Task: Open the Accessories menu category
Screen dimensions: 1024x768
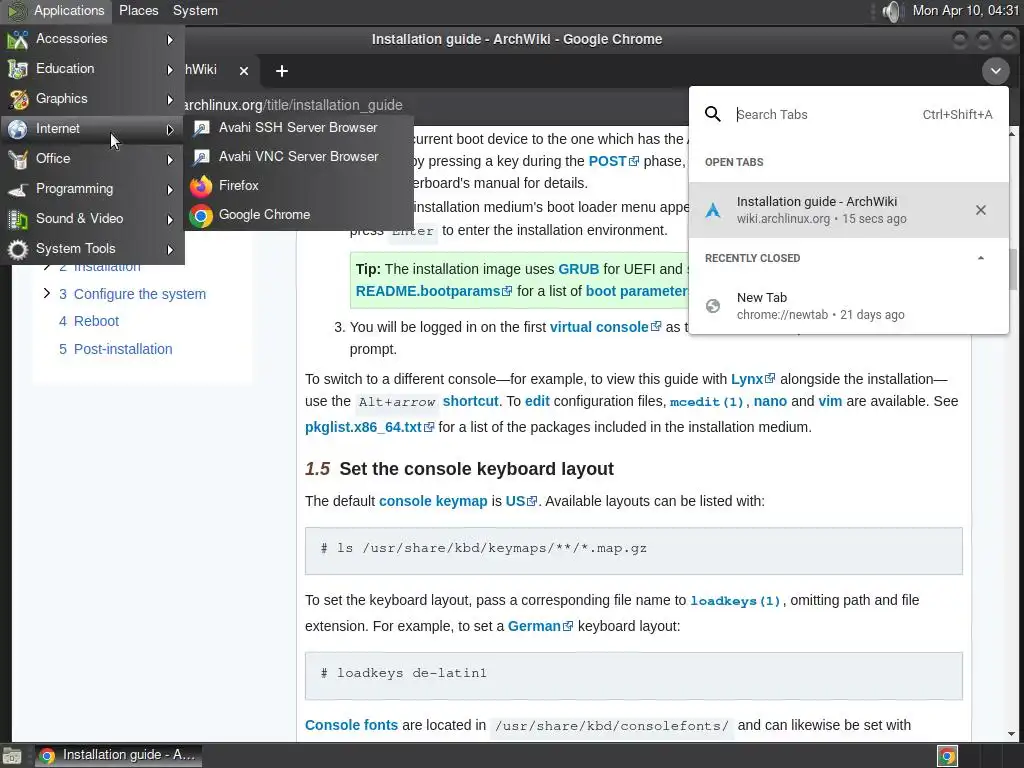Action: (x=92, y=39)
